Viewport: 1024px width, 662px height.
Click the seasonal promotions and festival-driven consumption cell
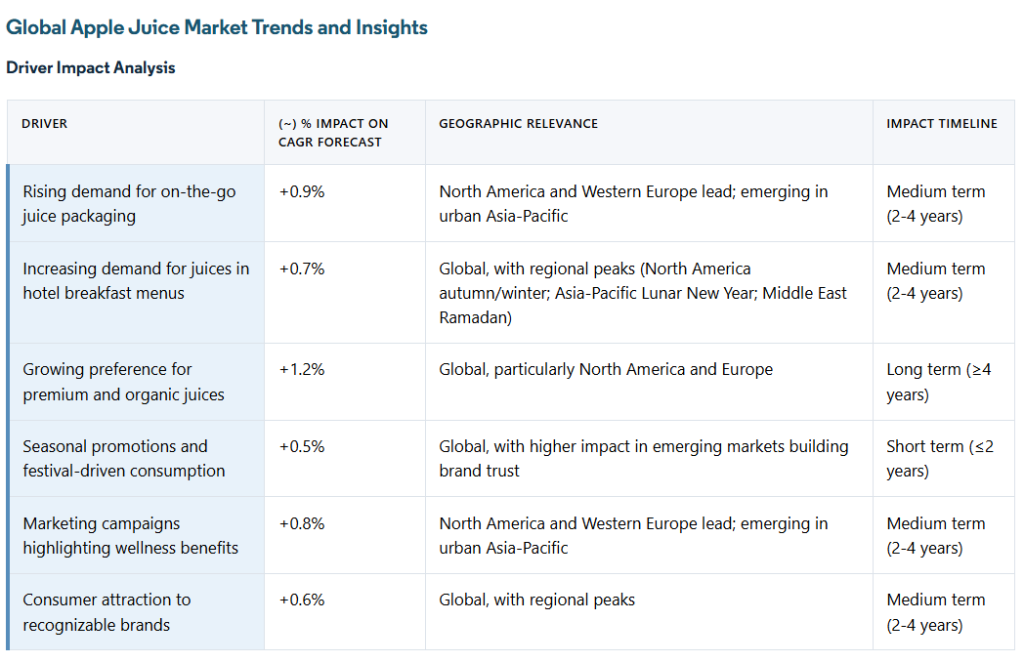124,458
